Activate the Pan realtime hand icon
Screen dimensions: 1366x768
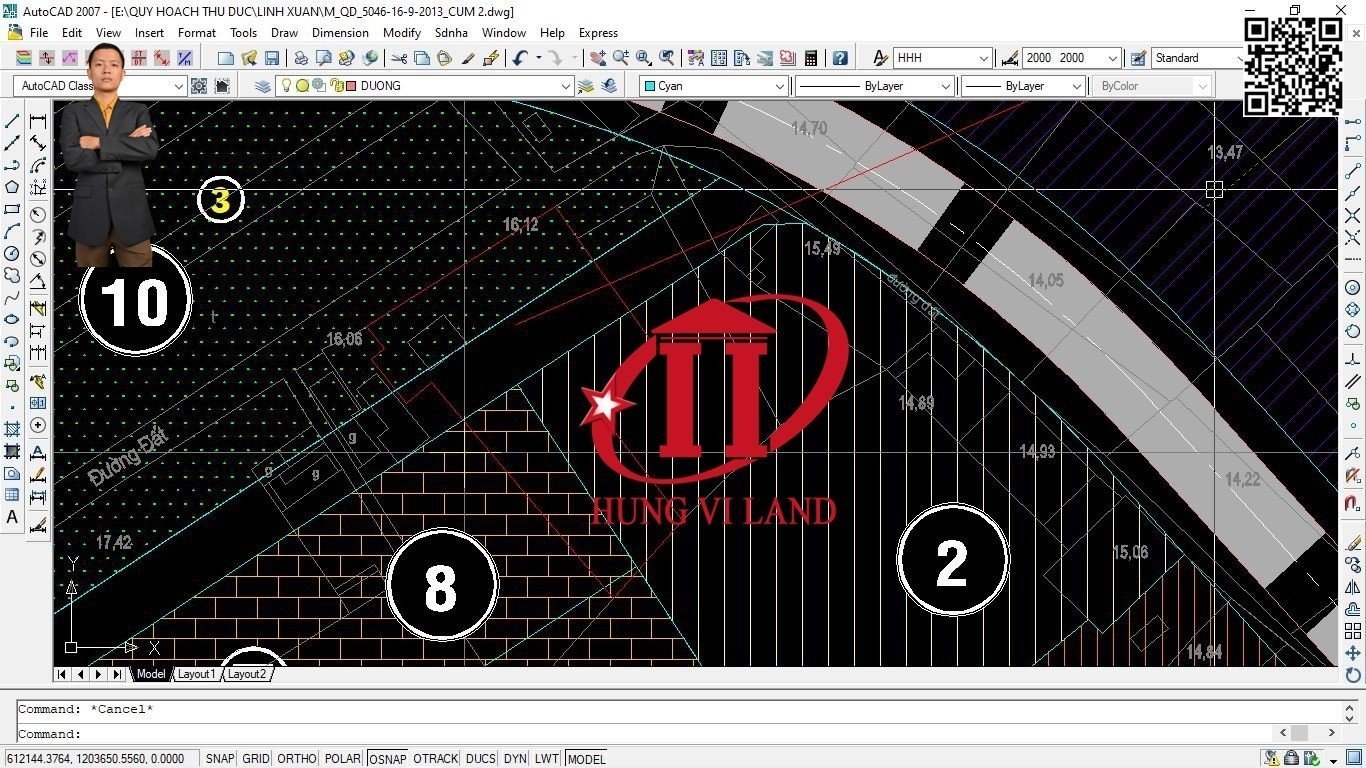click(598, 58)
